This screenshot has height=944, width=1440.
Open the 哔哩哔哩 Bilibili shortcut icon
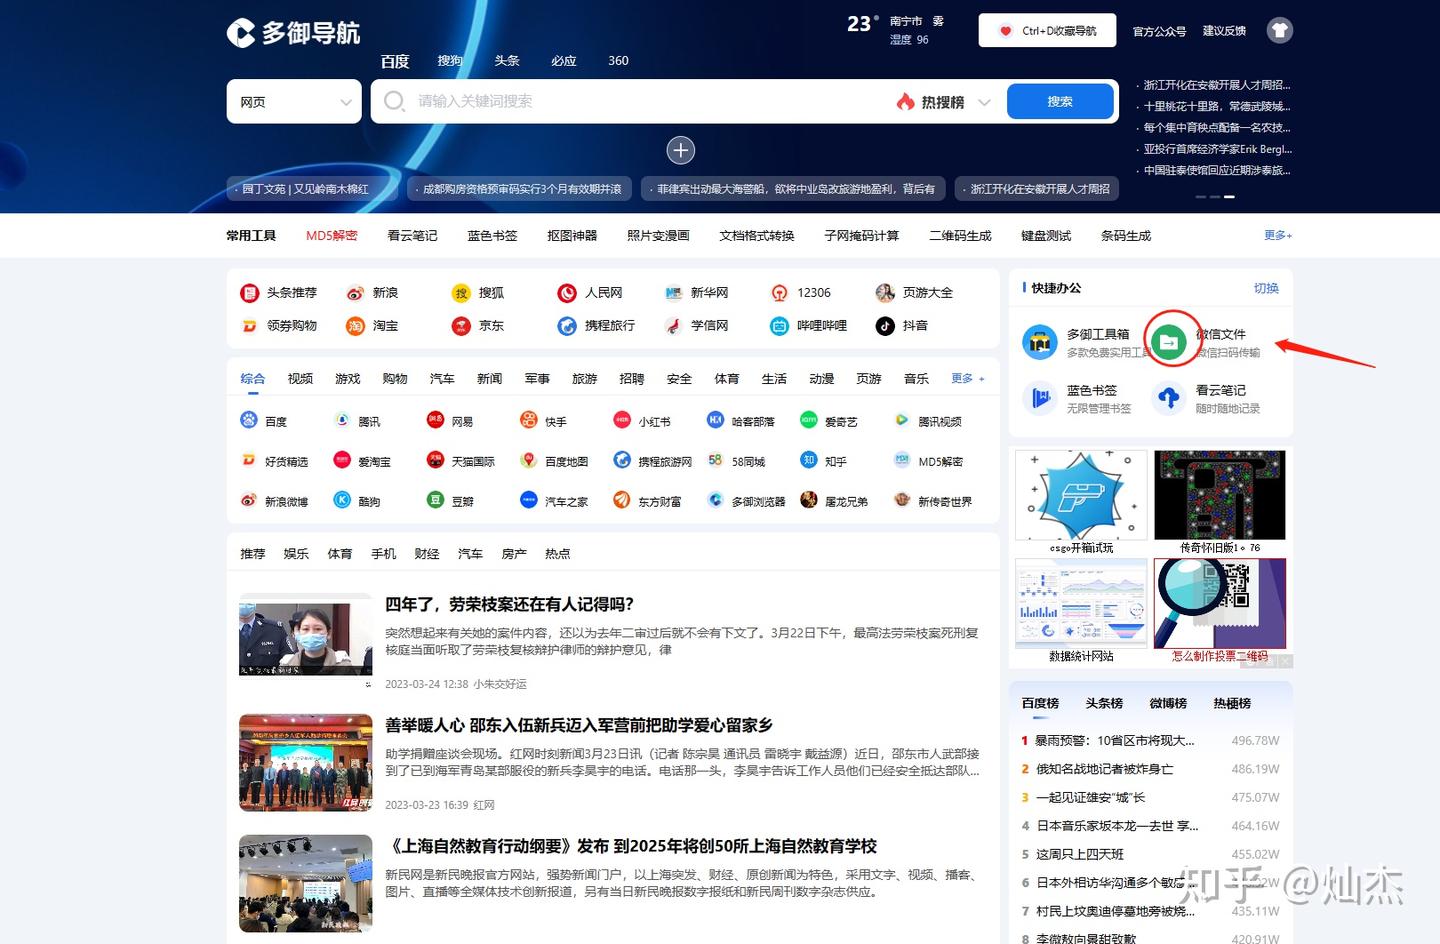[779, 325]
